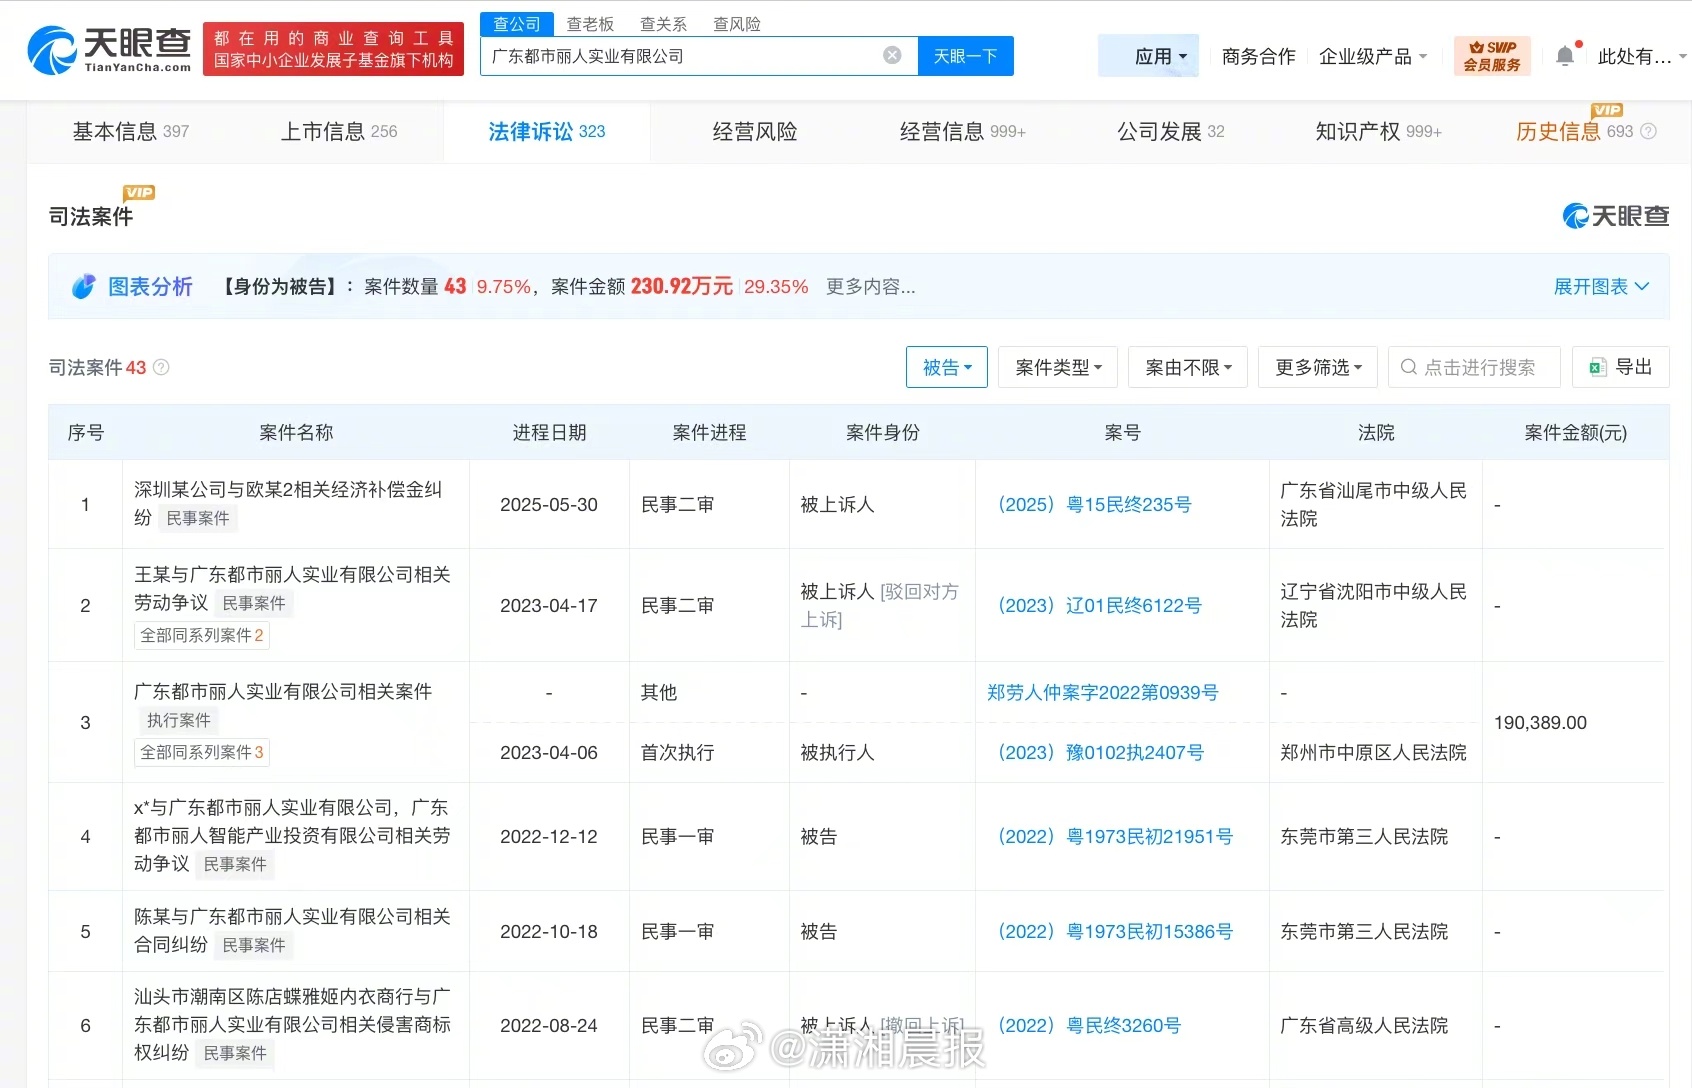Click the Excel 导出 export icon

1598,367
